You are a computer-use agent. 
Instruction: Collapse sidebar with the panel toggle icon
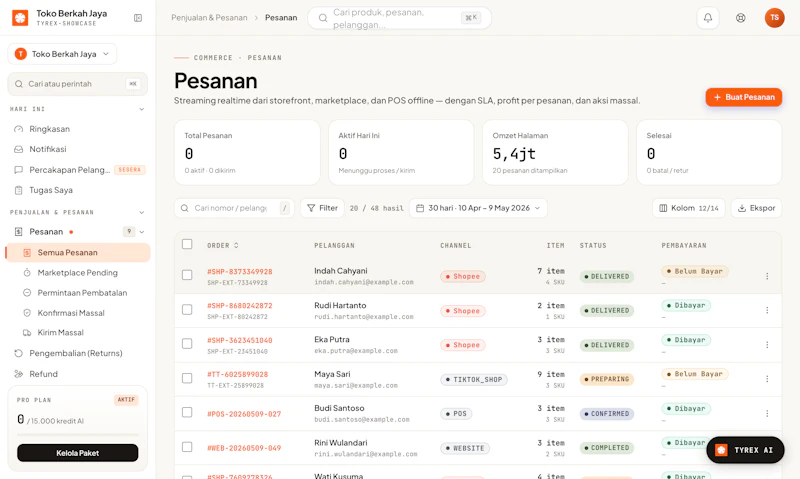coord(138,18)
